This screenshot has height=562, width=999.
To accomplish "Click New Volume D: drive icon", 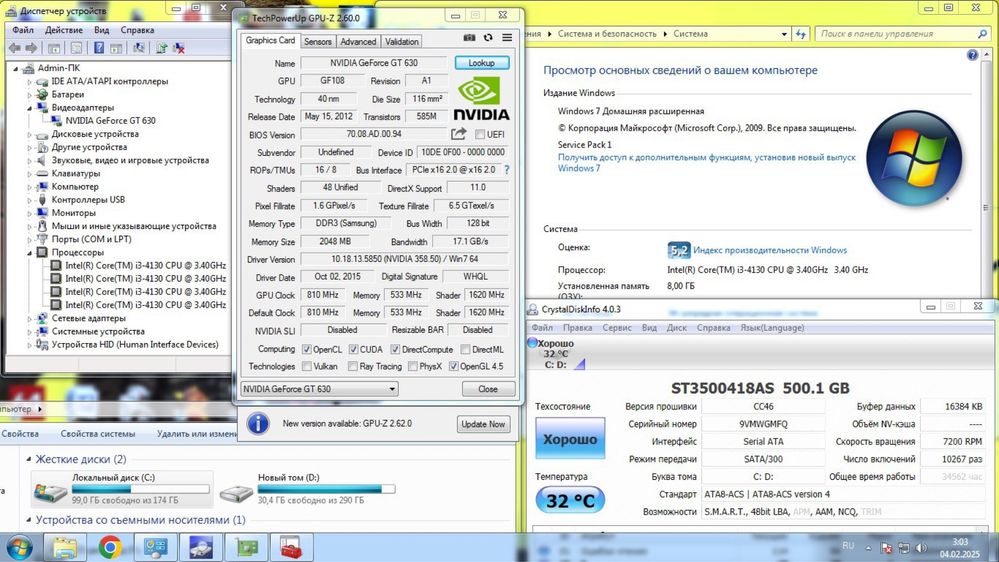I will pos(236,492).
